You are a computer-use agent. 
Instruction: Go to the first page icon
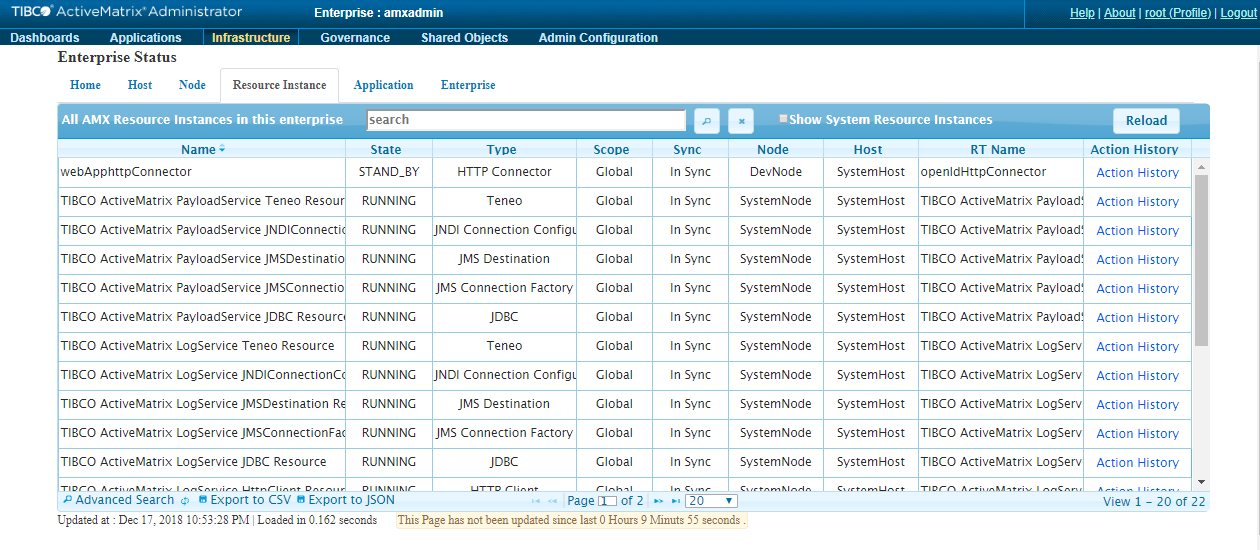click(x=536, y=501)
